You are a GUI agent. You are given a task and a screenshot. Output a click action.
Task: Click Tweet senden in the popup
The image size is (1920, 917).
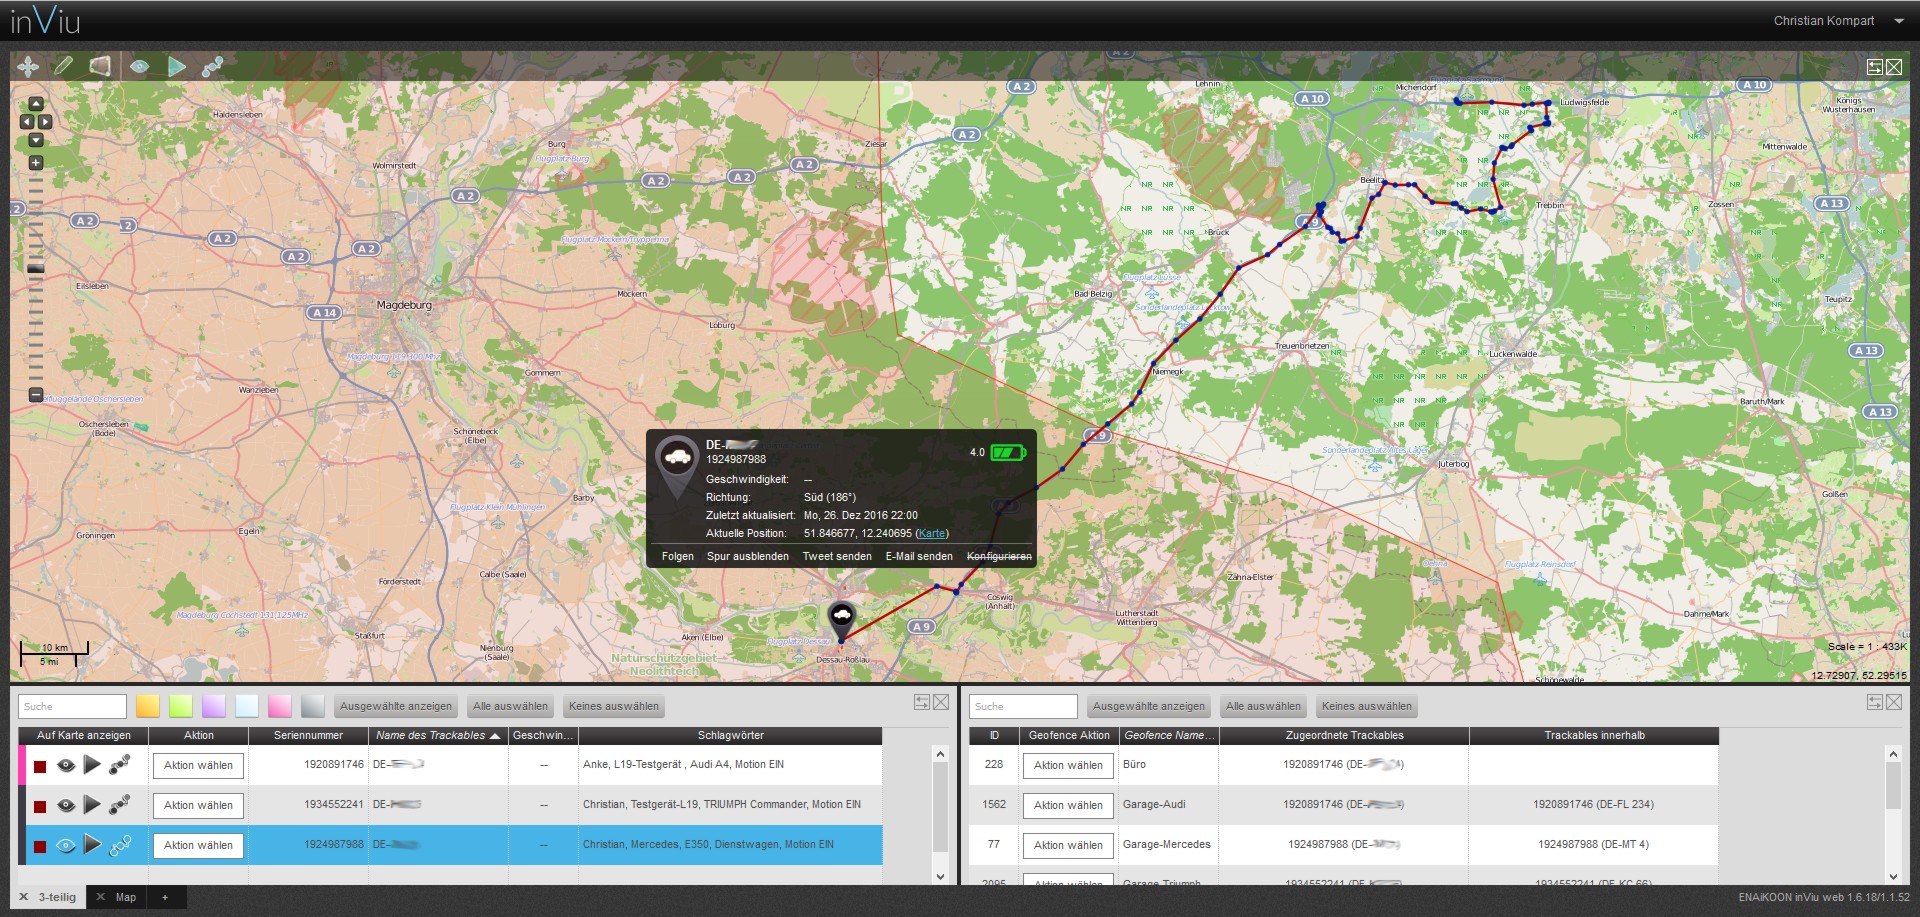[837, 556]
